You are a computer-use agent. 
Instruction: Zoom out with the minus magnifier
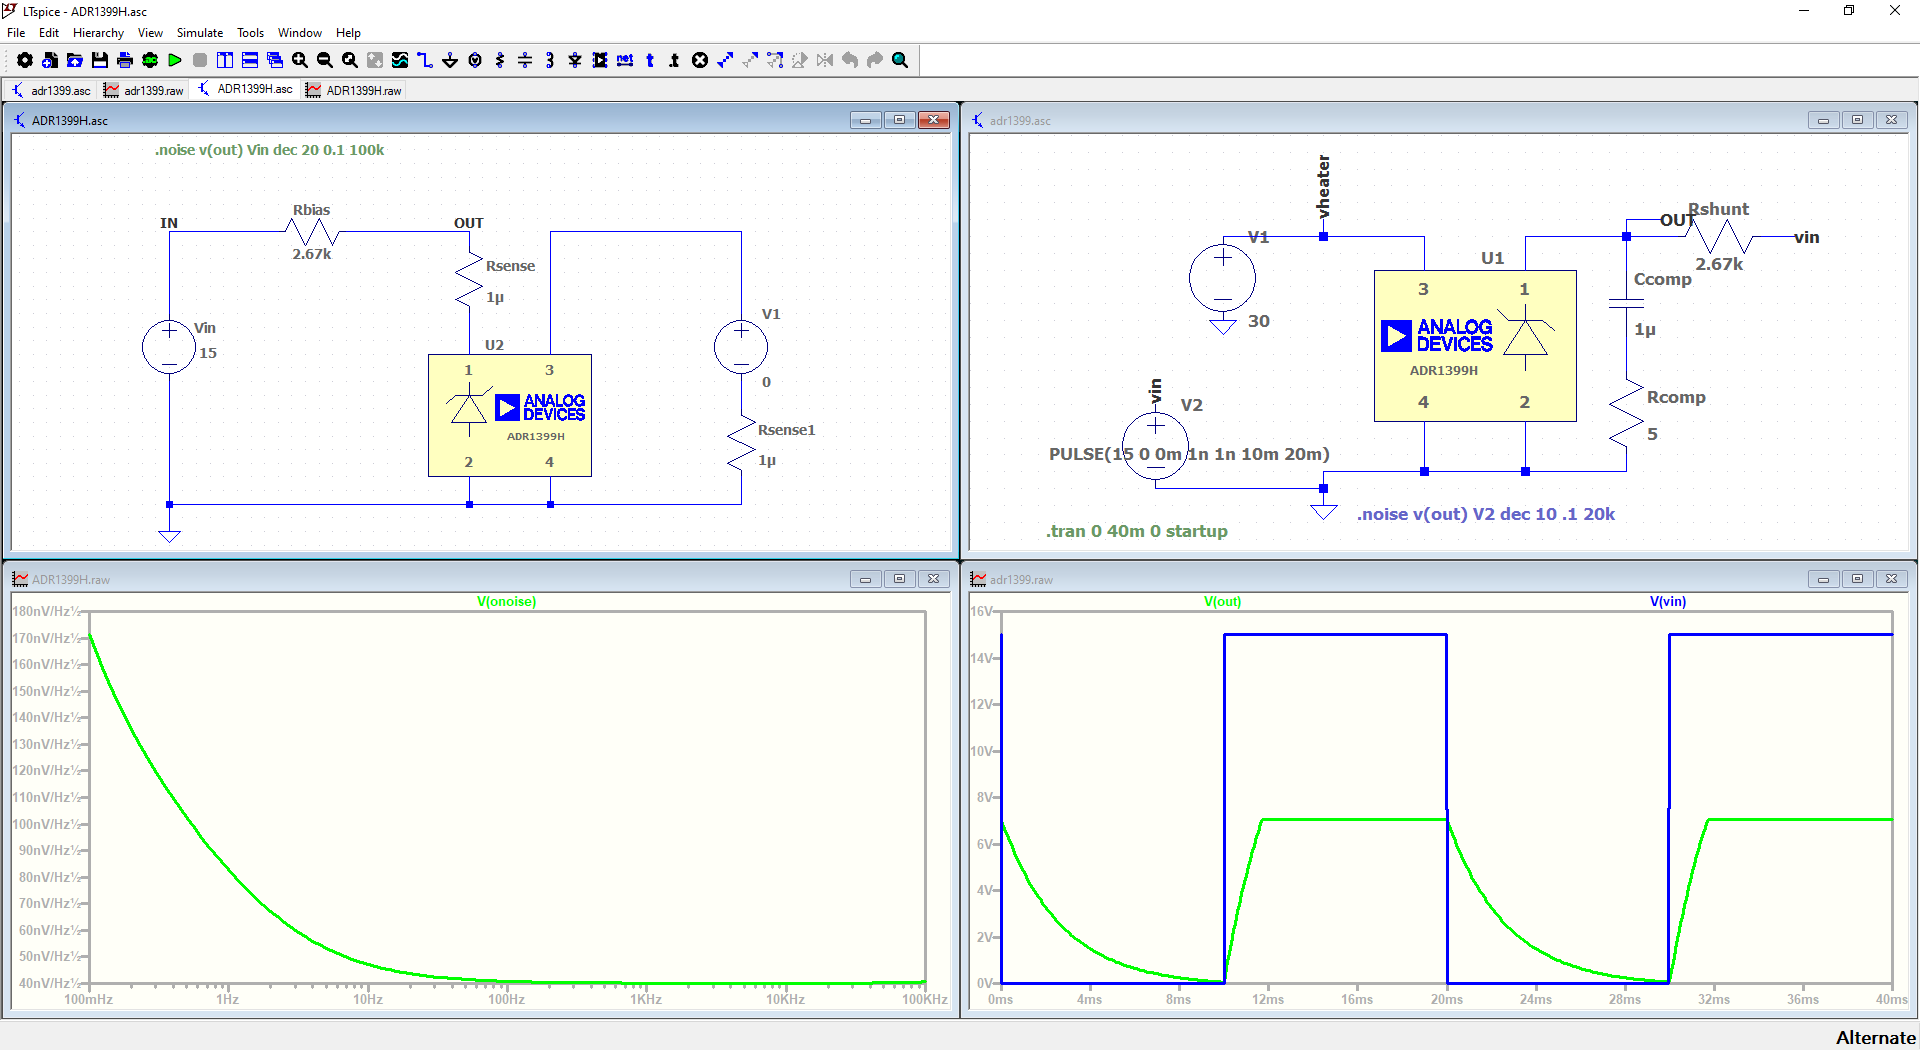pyautogui.click(x=325, y=60)
